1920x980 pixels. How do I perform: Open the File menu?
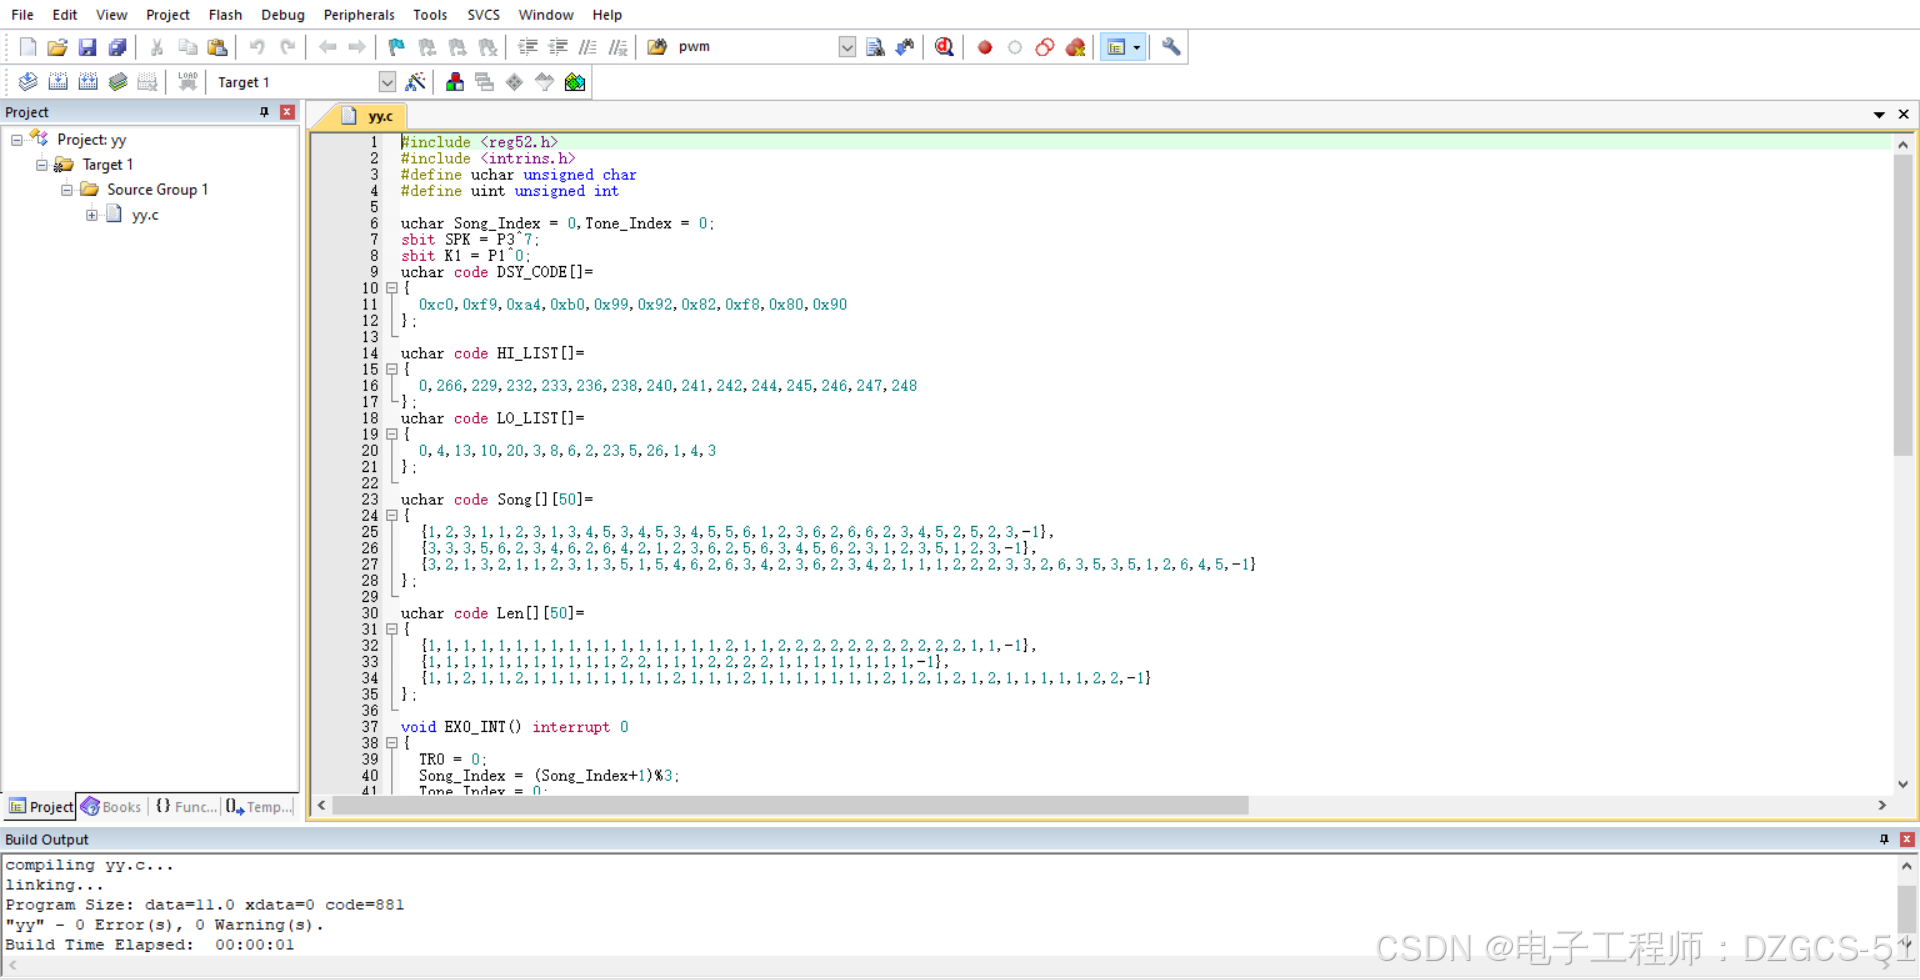point(22,15)
